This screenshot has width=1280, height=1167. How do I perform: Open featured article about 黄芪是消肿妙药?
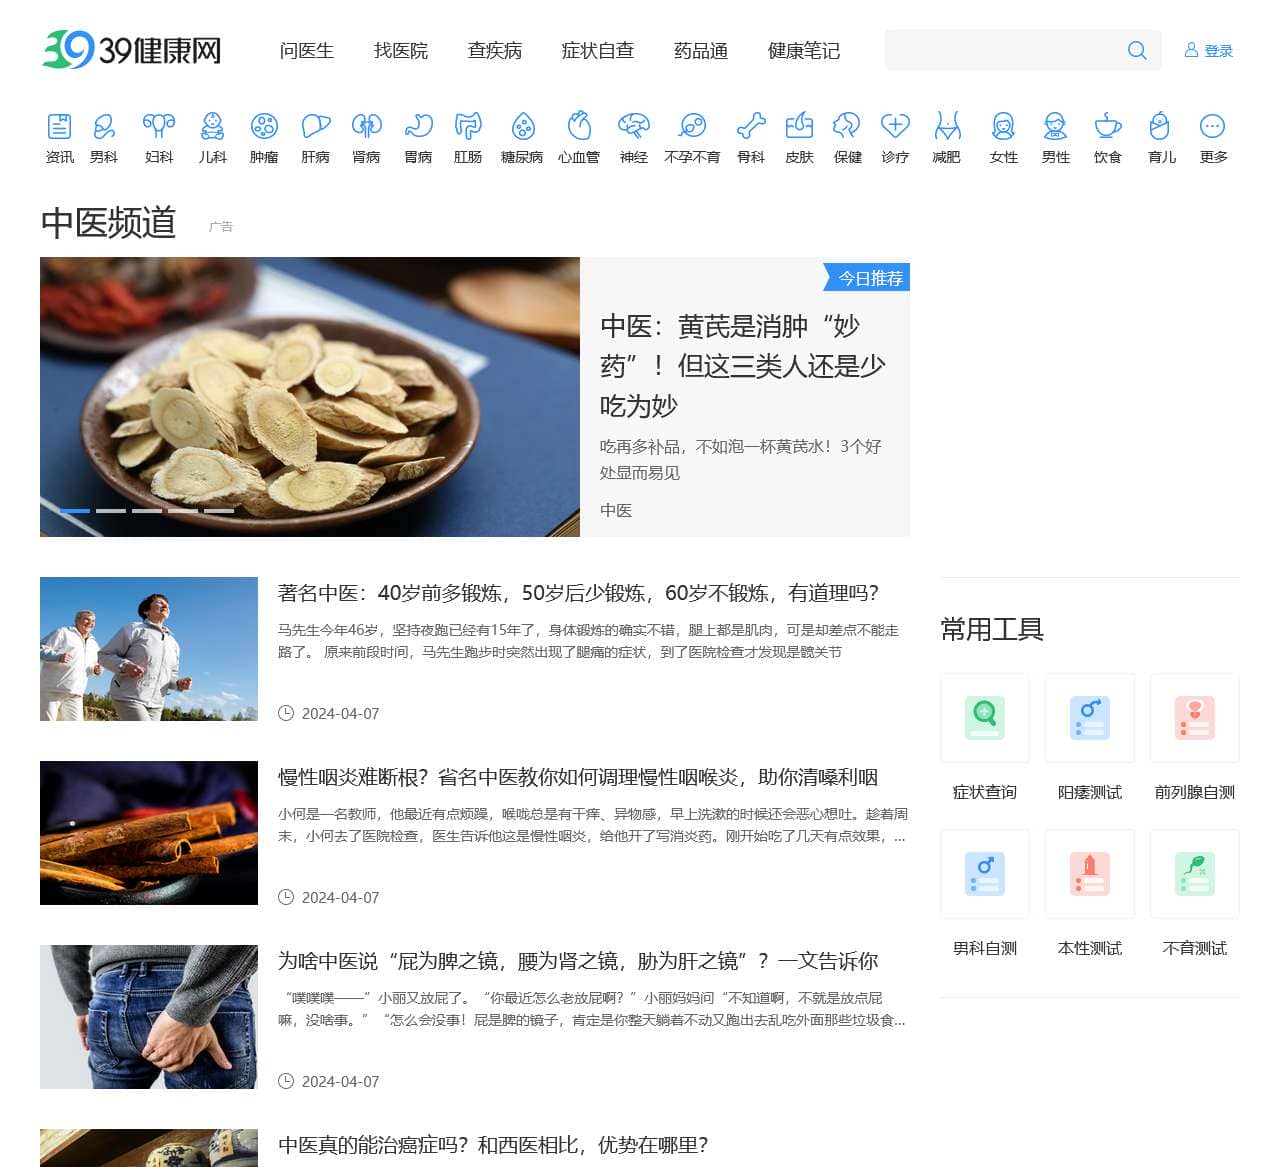pos(743,366)
